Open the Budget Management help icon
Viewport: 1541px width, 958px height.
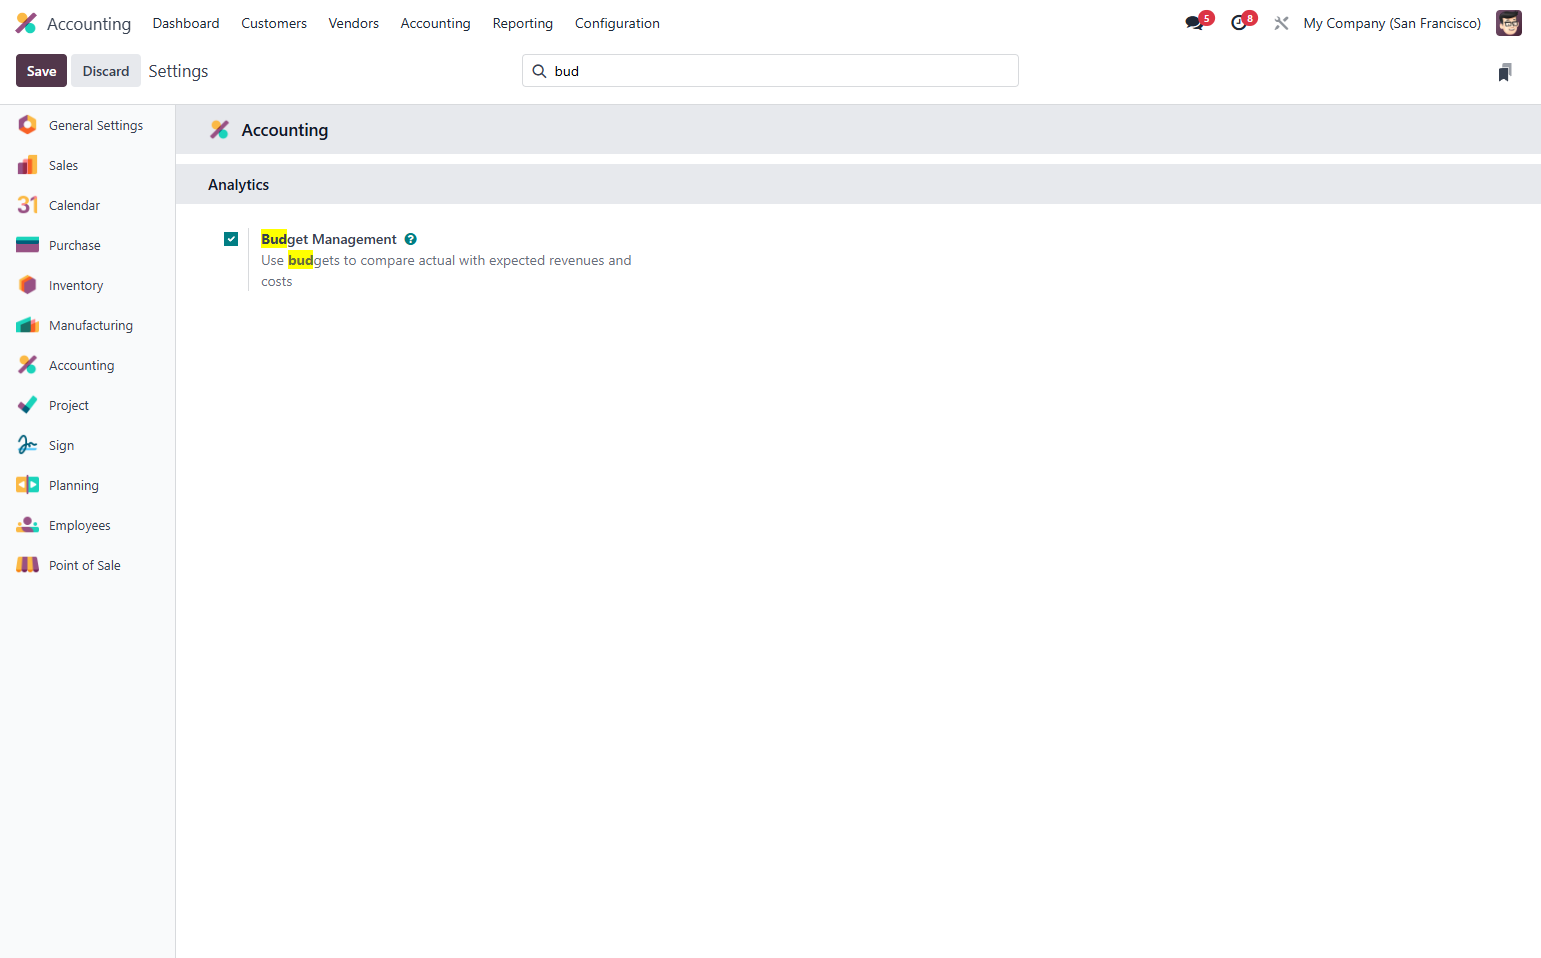tap(411, 239)
